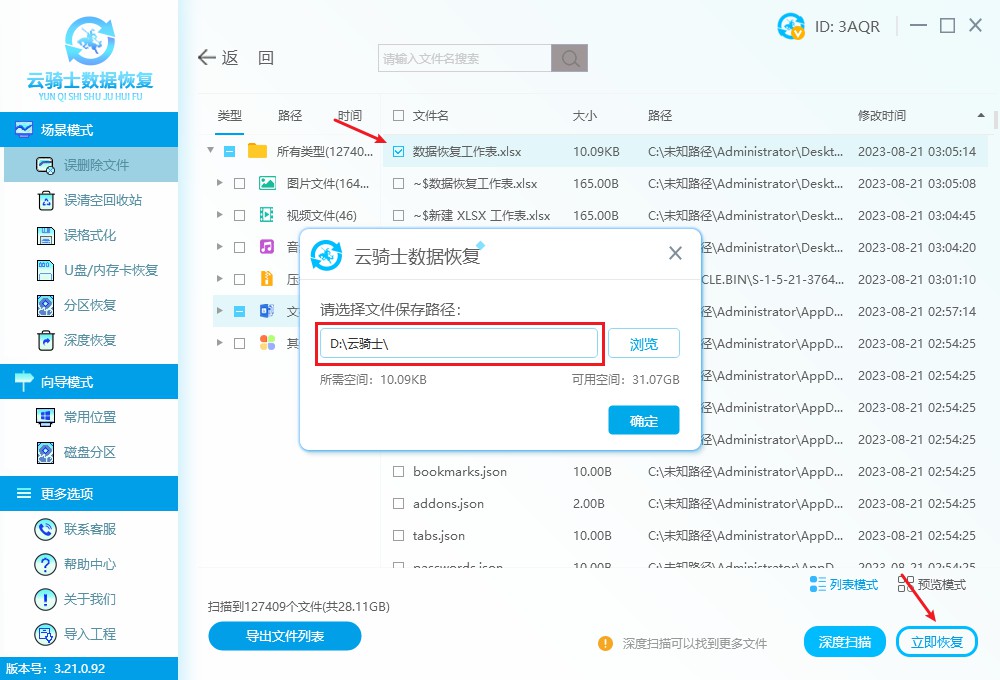
Task: Sort by 修改时间 arrow
Action: tap(981, 115)
